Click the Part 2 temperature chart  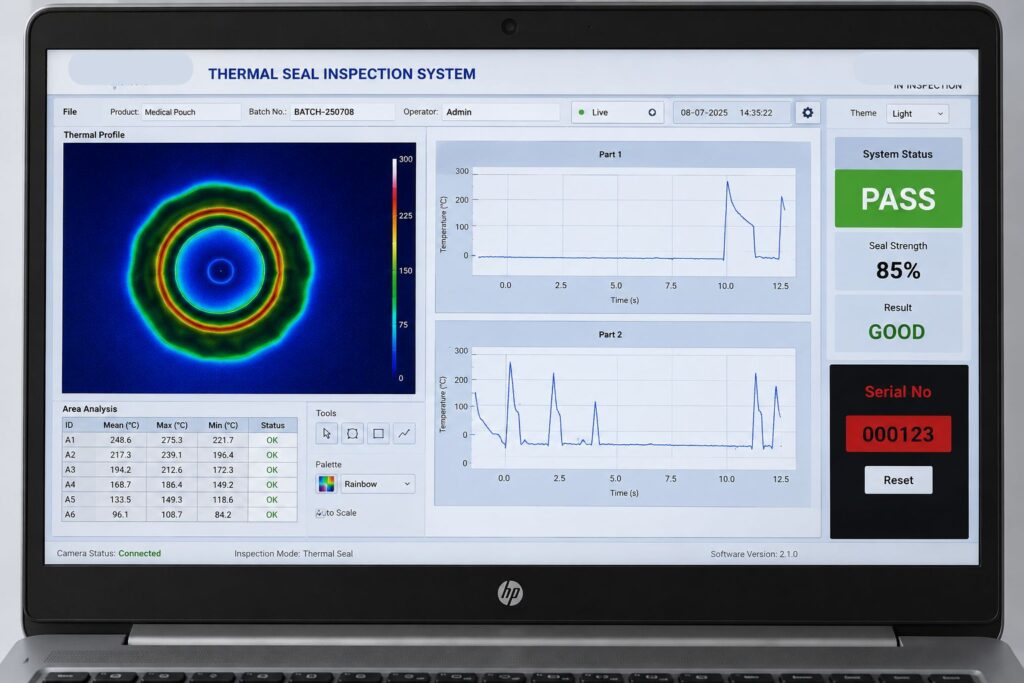(x=623, y=413)
